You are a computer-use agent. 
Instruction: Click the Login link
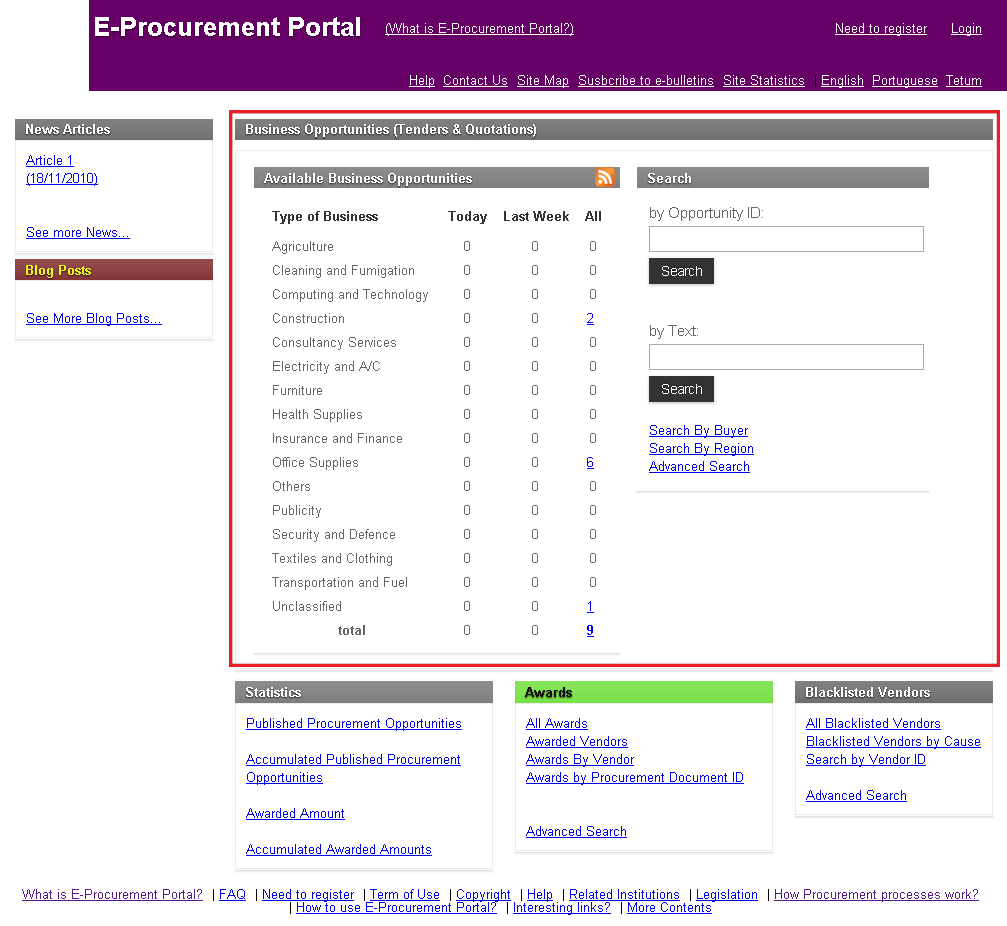click(x=965, y=29)
